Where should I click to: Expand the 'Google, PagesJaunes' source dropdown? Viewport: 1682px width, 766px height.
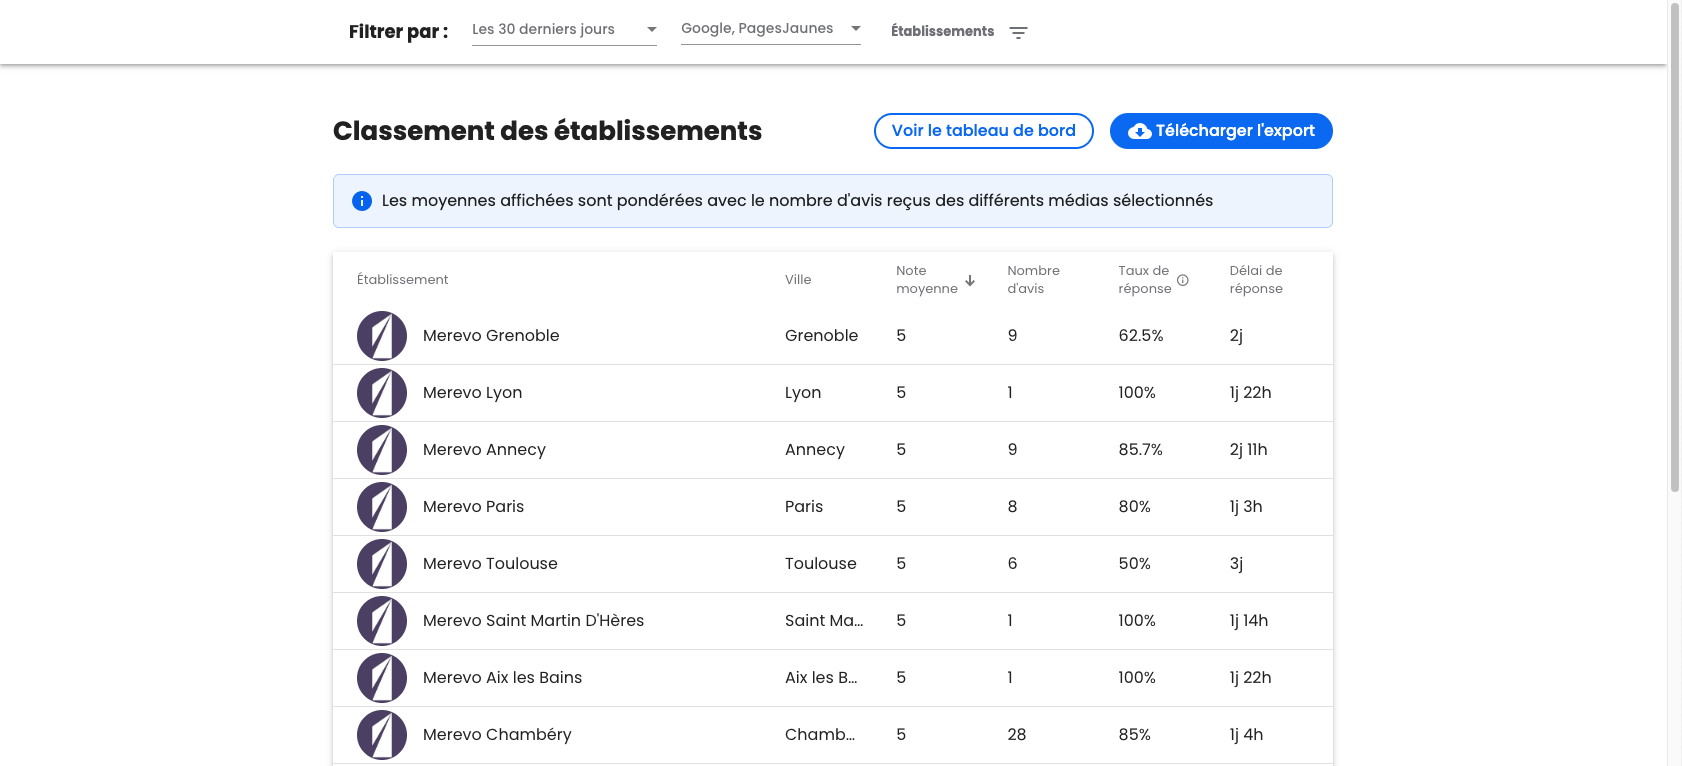[770, 29]
